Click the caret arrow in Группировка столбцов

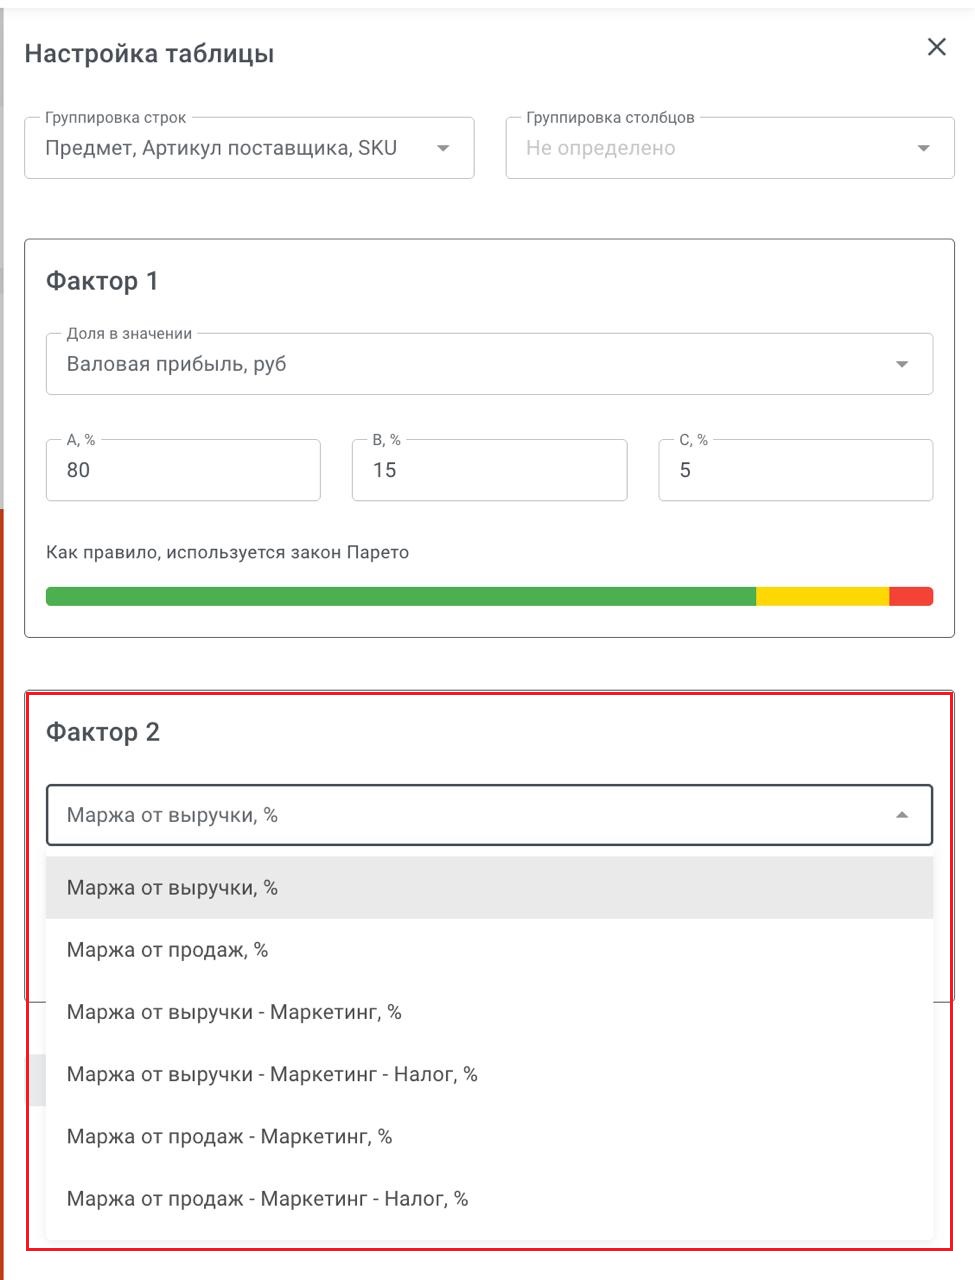923,149
